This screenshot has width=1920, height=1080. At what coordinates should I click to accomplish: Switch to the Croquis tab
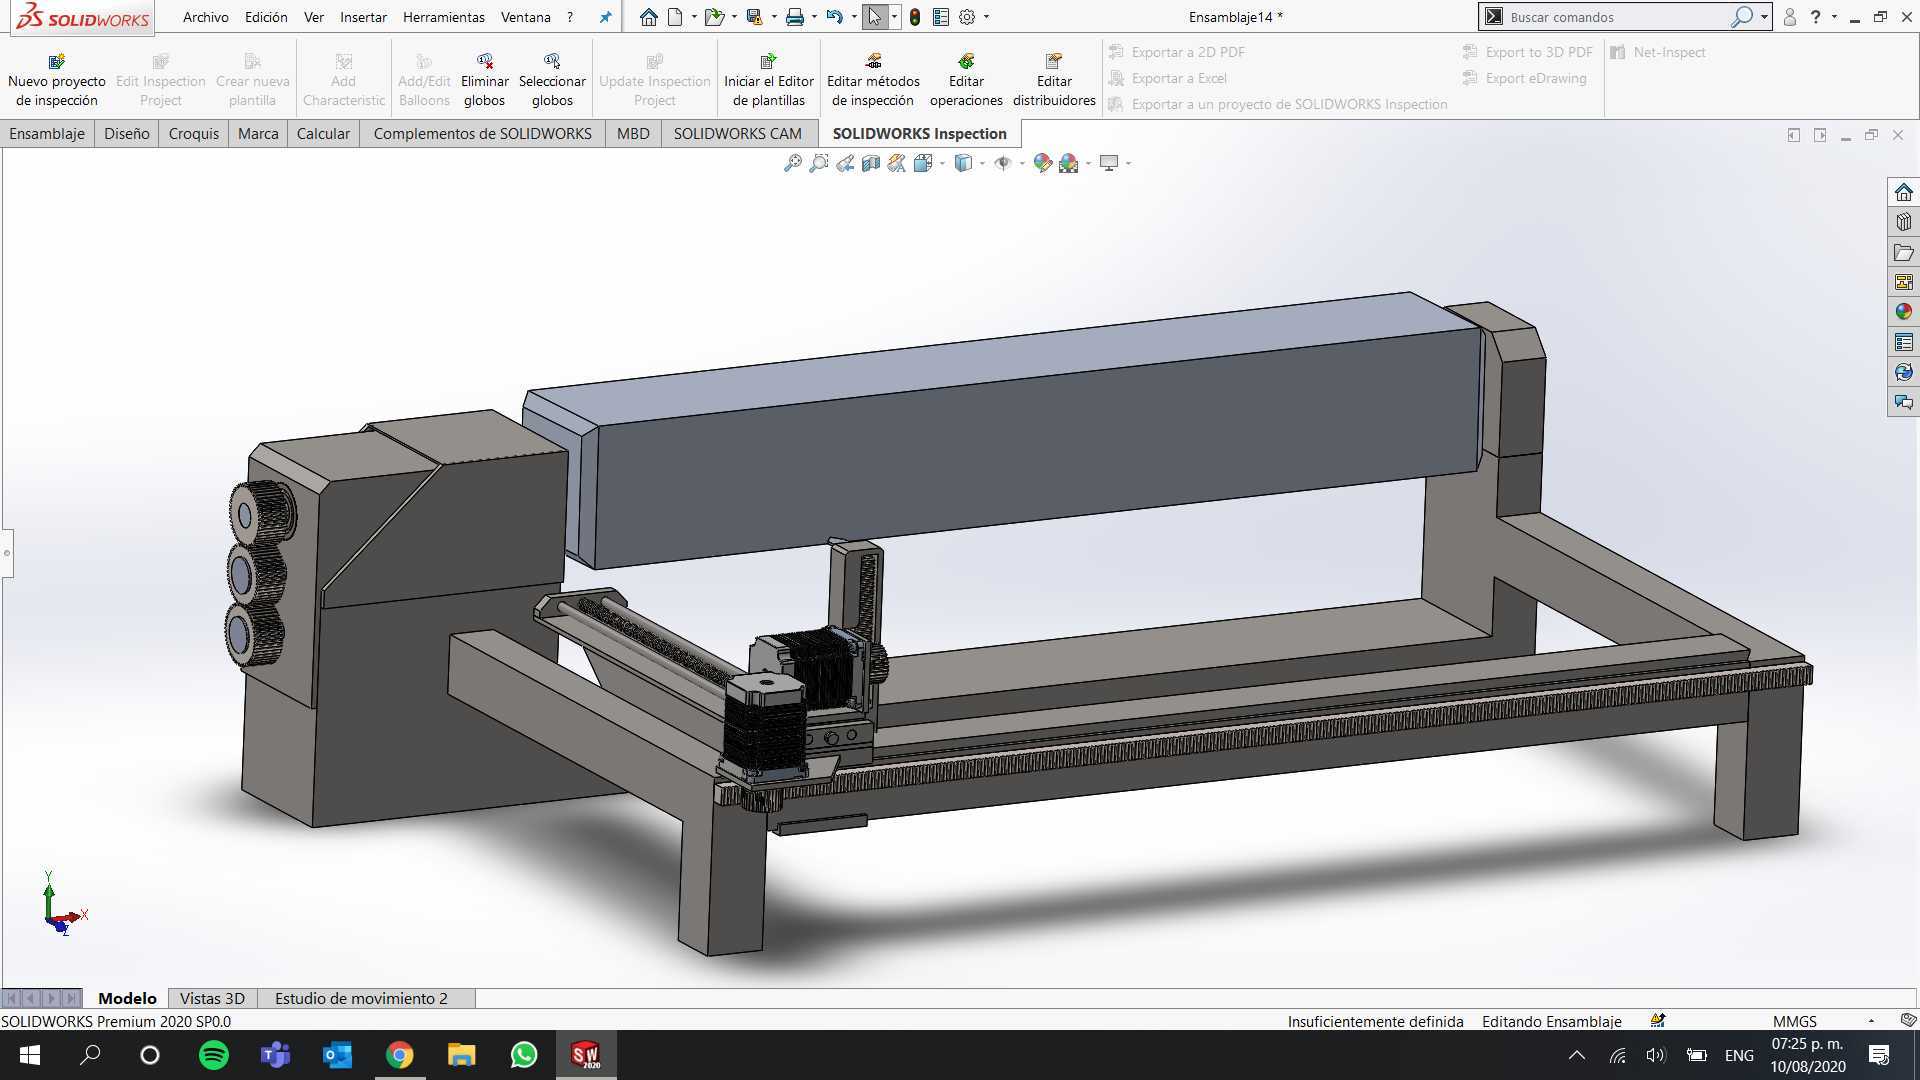tap(194, 133)
